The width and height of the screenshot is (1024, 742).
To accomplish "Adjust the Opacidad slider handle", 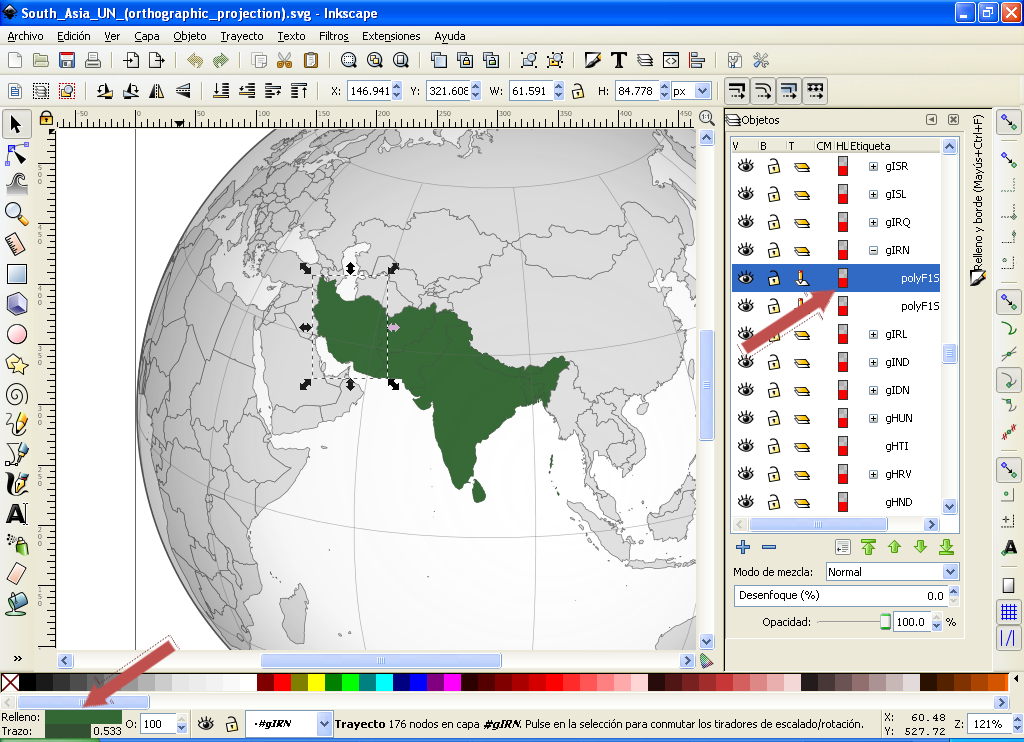I will (x=885, y=622).
